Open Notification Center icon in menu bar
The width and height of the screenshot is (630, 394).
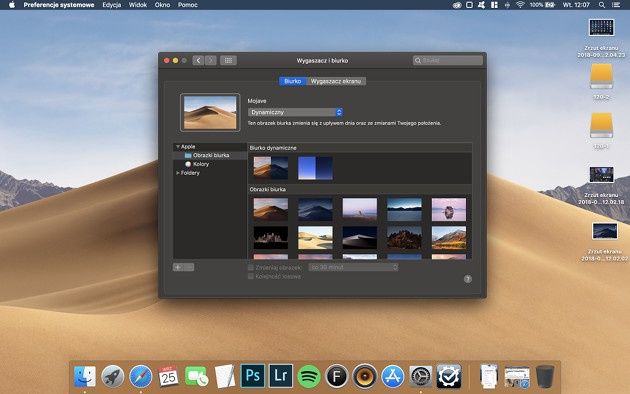616,5
